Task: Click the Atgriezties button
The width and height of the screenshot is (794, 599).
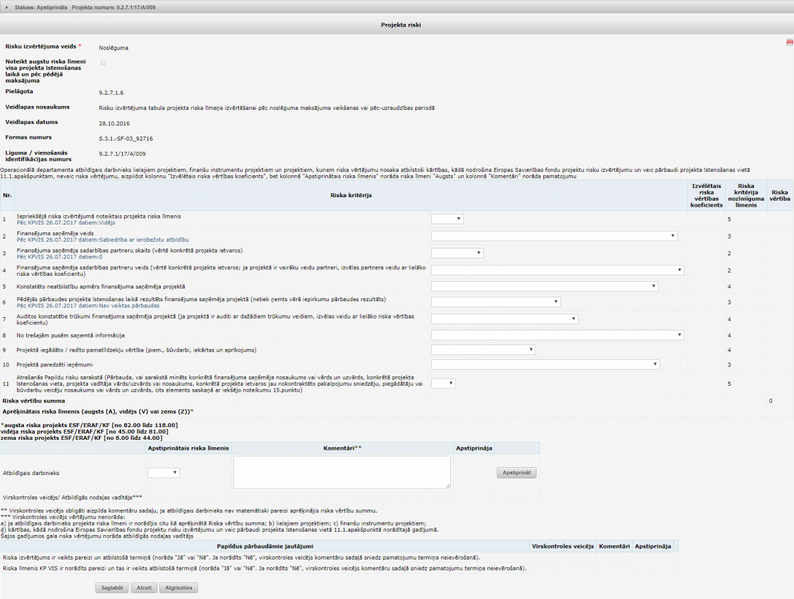Action: 179,588
